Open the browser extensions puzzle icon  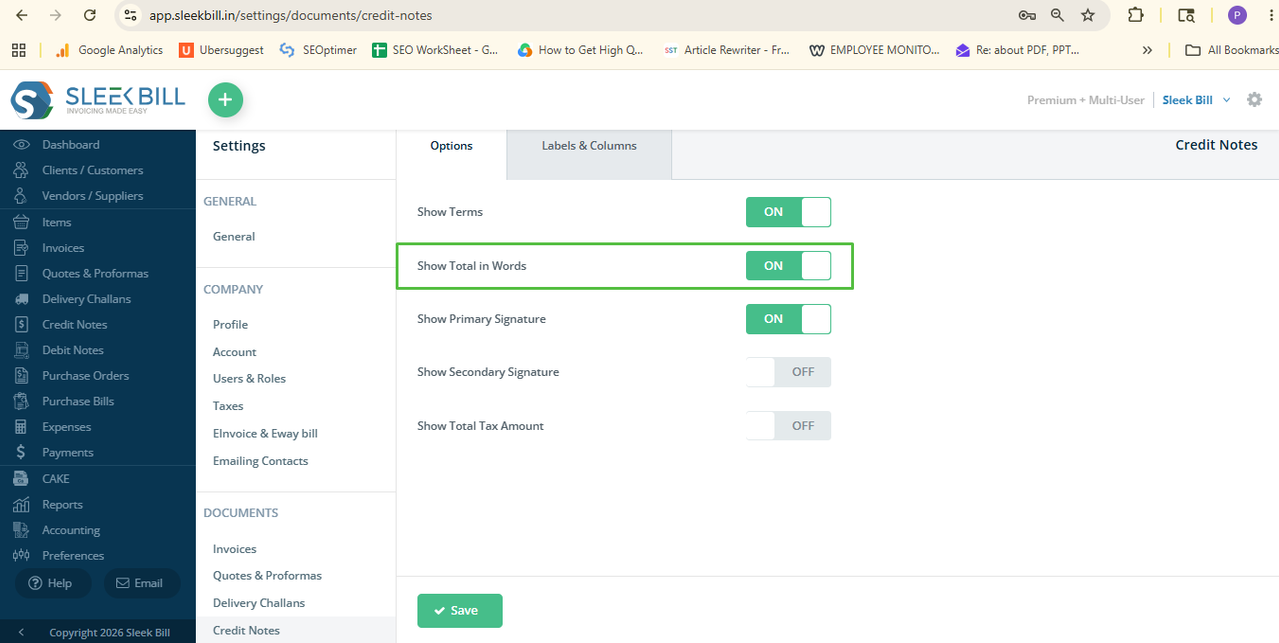[x=1136, y=15]
